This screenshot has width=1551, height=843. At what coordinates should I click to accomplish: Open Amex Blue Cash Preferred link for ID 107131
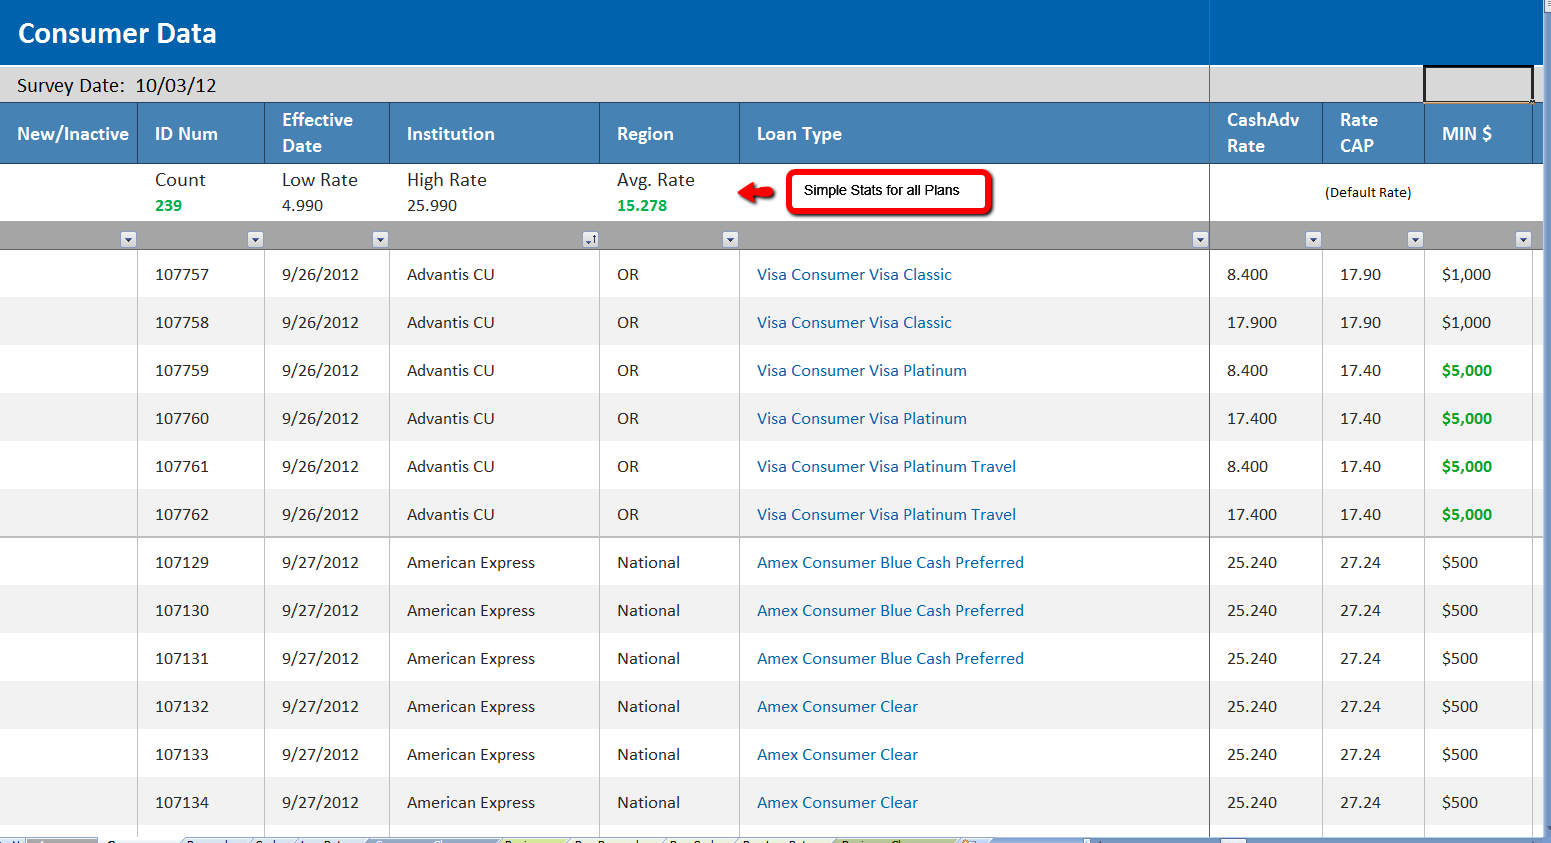click(890, 658)
